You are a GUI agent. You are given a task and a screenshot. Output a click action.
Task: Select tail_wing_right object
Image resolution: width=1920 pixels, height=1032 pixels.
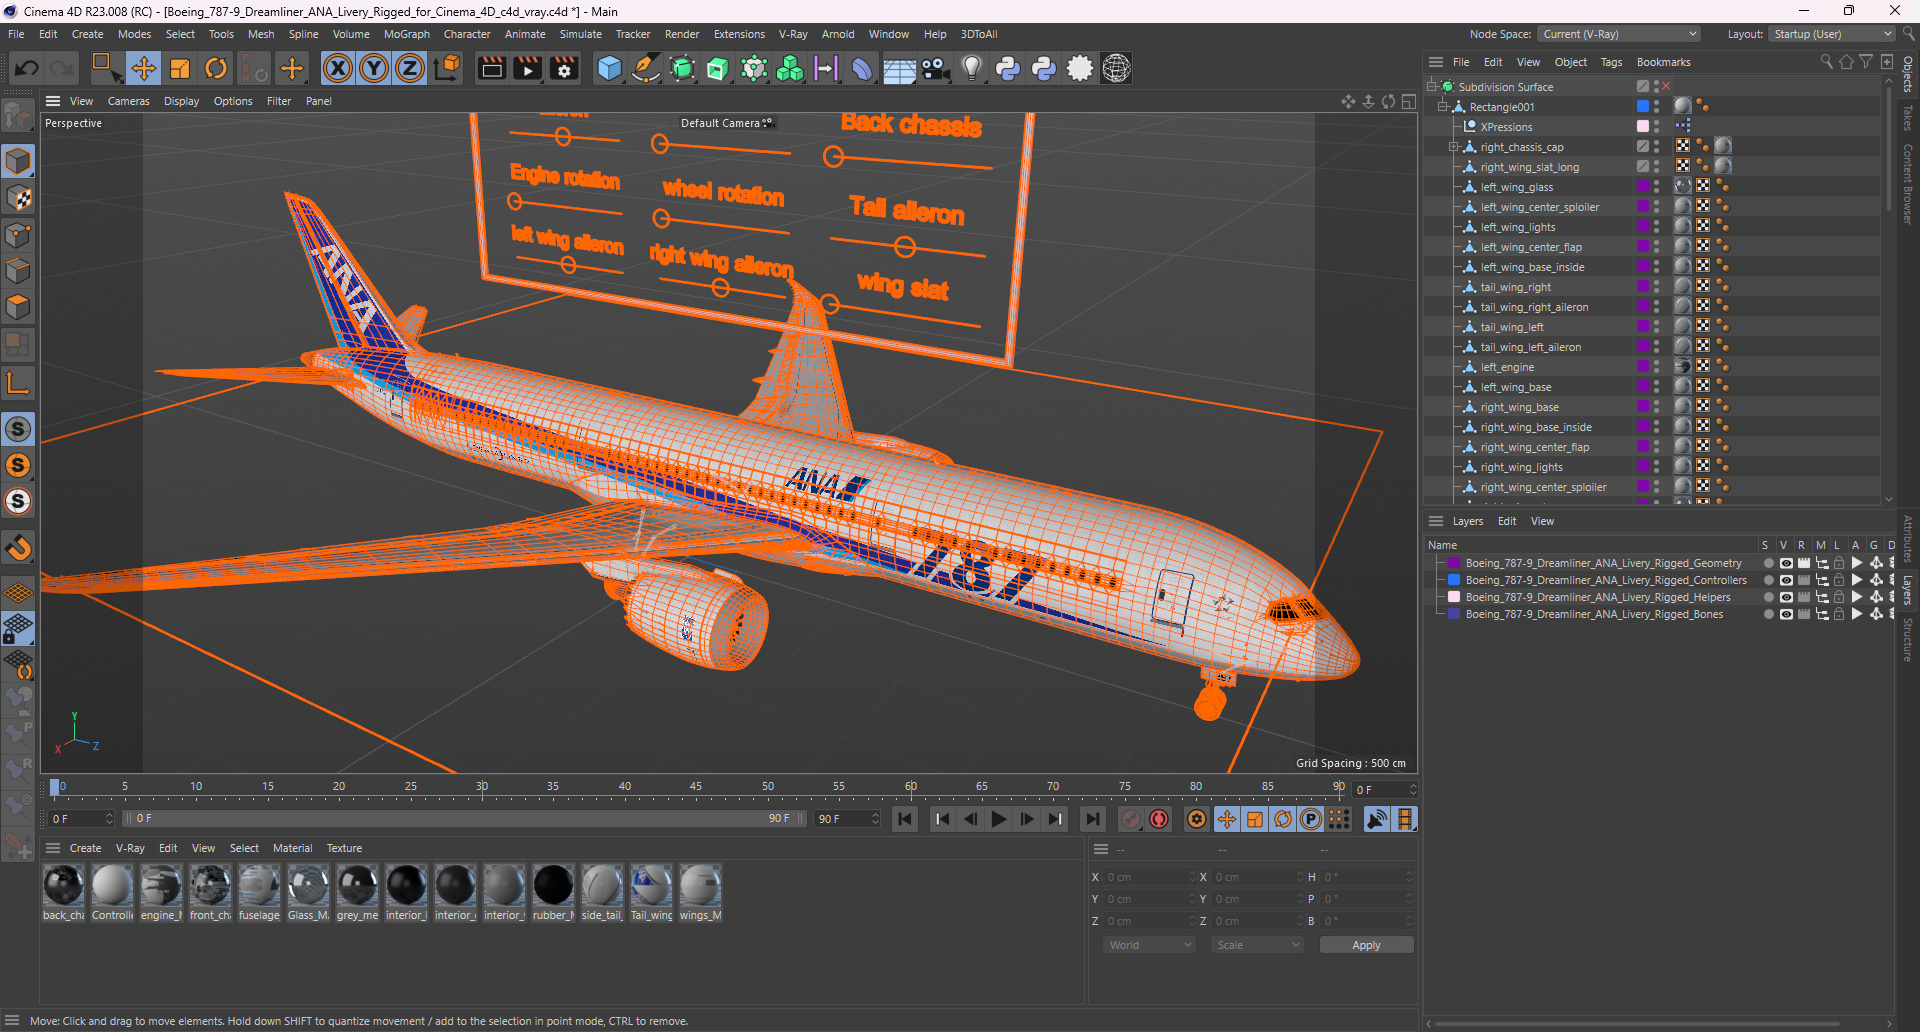click(x=1515, y=287)
